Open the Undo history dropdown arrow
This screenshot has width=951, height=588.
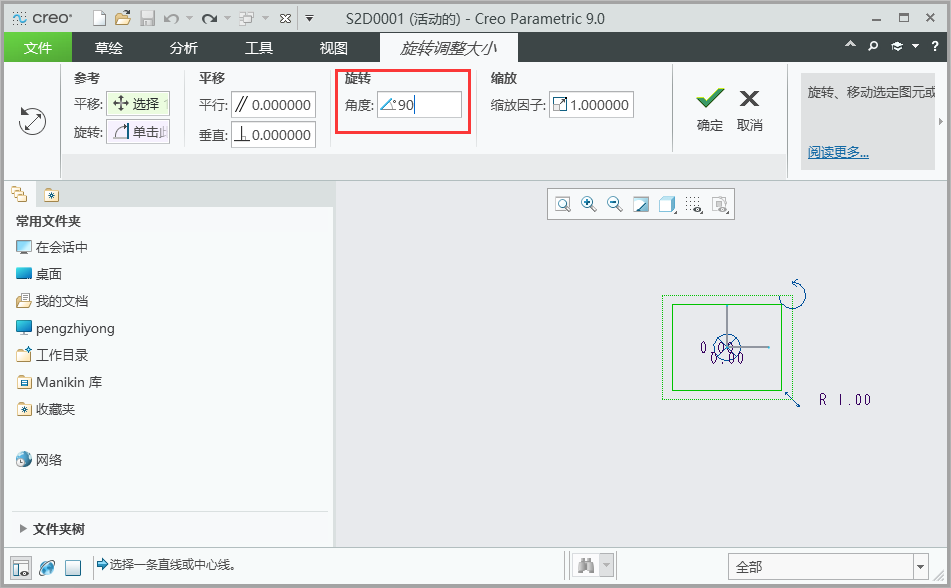[x=189, y=19]
